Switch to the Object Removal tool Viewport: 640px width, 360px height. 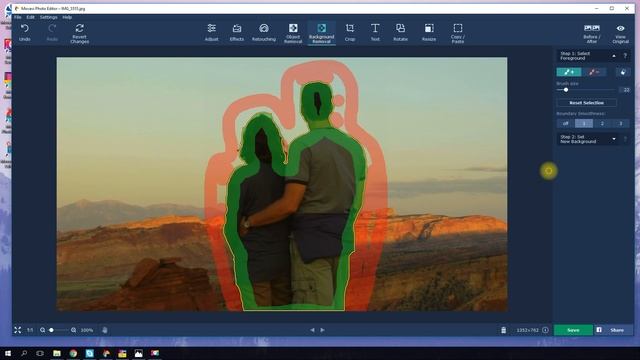(293, 33)
